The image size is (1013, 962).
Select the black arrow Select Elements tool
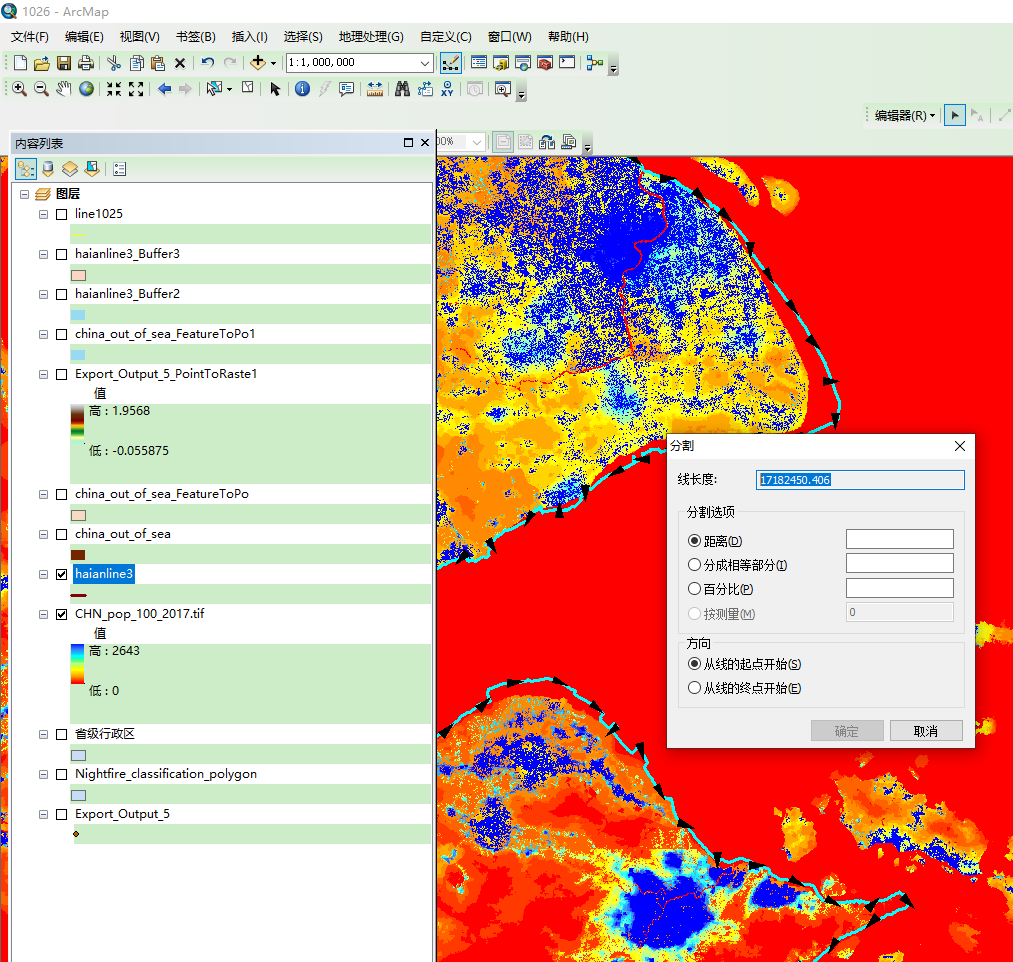275,89
